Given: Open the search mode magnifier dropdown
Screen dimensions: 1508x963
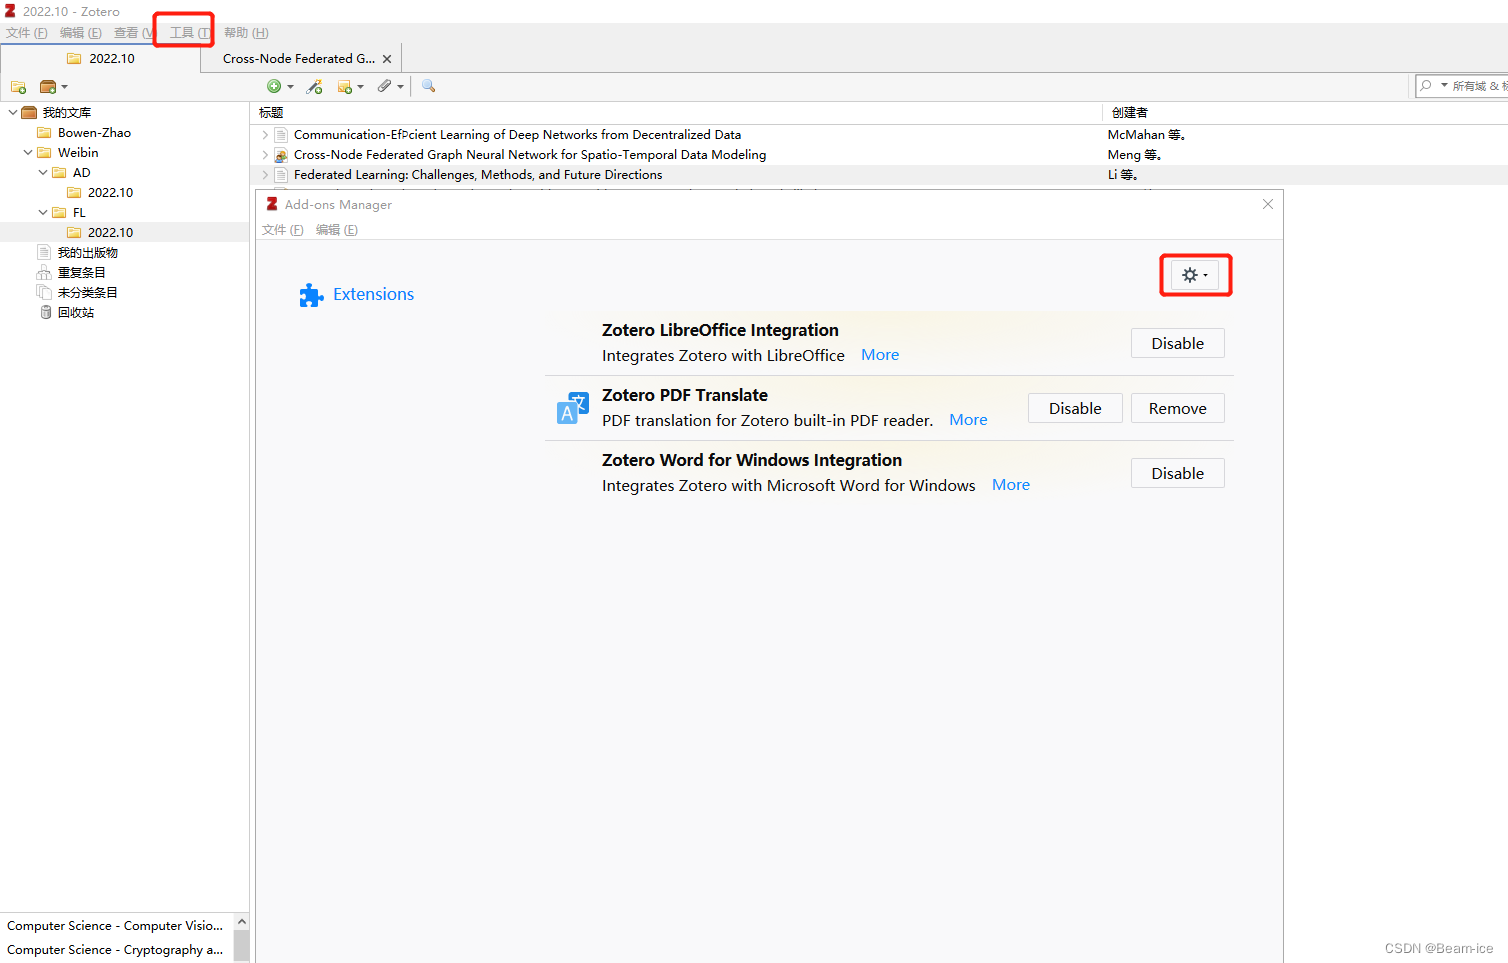Looking at the screenshot, I should (1433, 86).
